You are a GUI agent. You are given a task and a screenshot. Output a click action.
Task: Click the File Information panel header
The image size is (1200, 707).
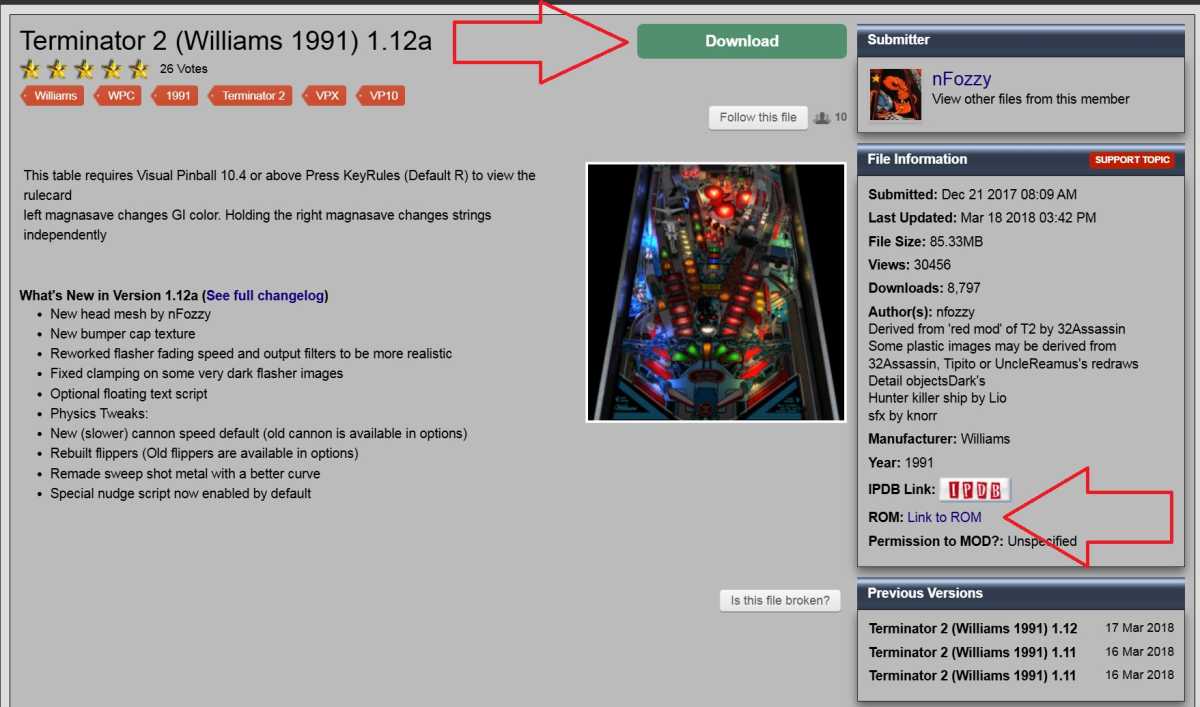1019,159
